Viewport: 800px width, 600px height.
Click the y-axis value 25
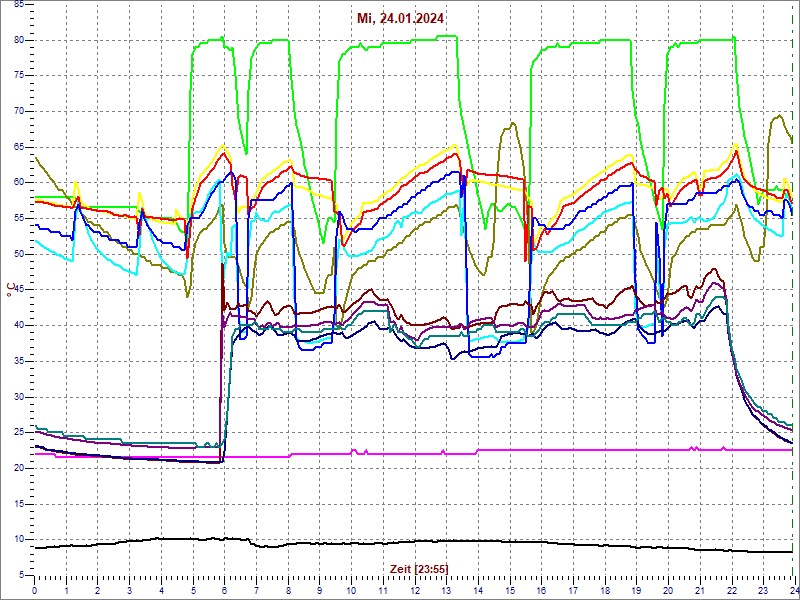pos(19,433)
